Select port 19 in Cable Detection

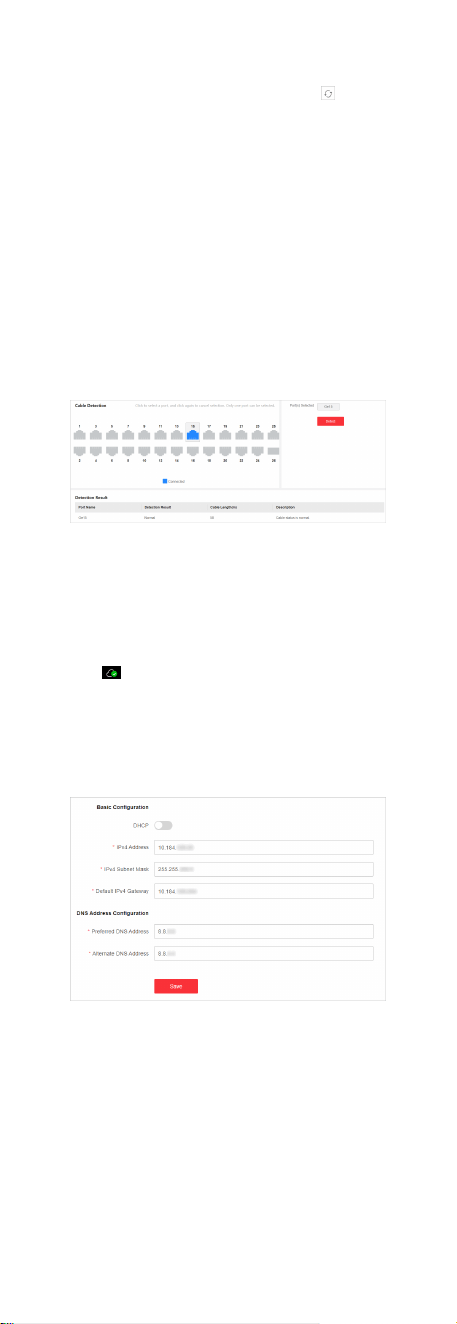225,435
